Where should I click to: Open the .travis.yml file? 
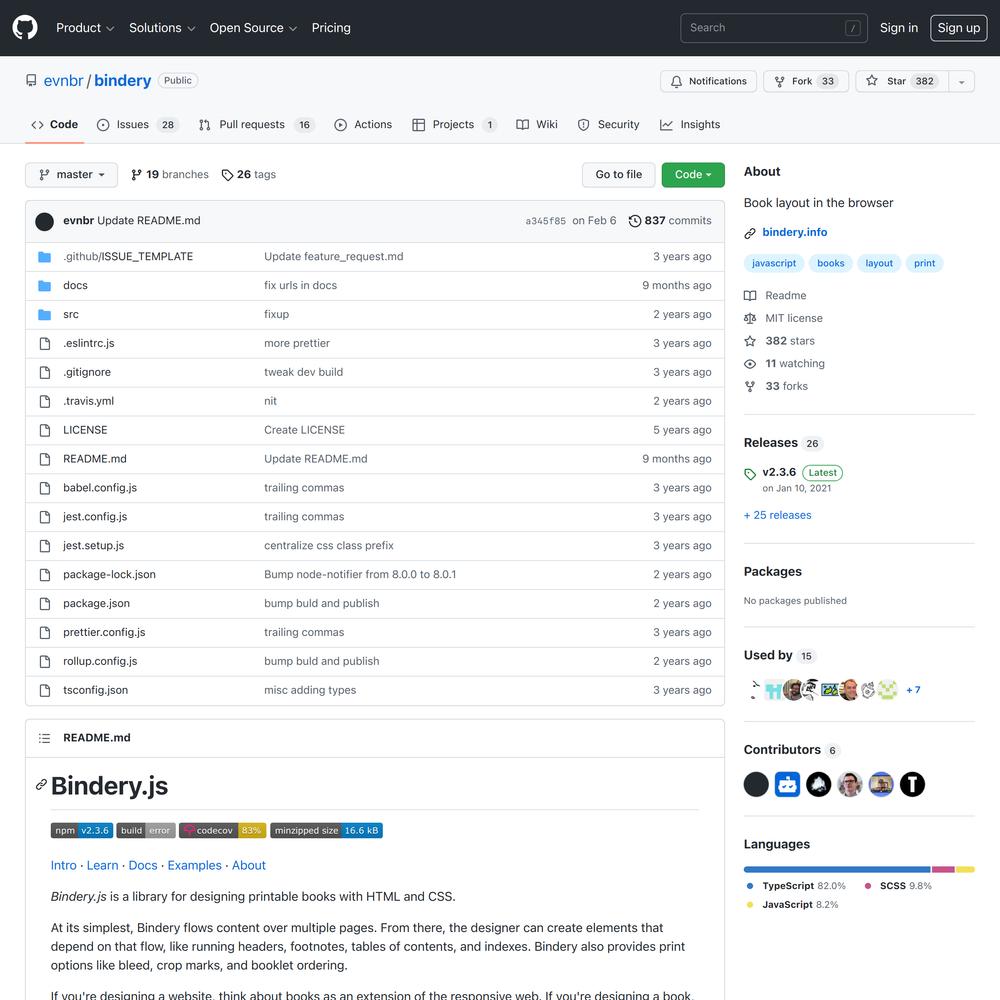[89, 401]
